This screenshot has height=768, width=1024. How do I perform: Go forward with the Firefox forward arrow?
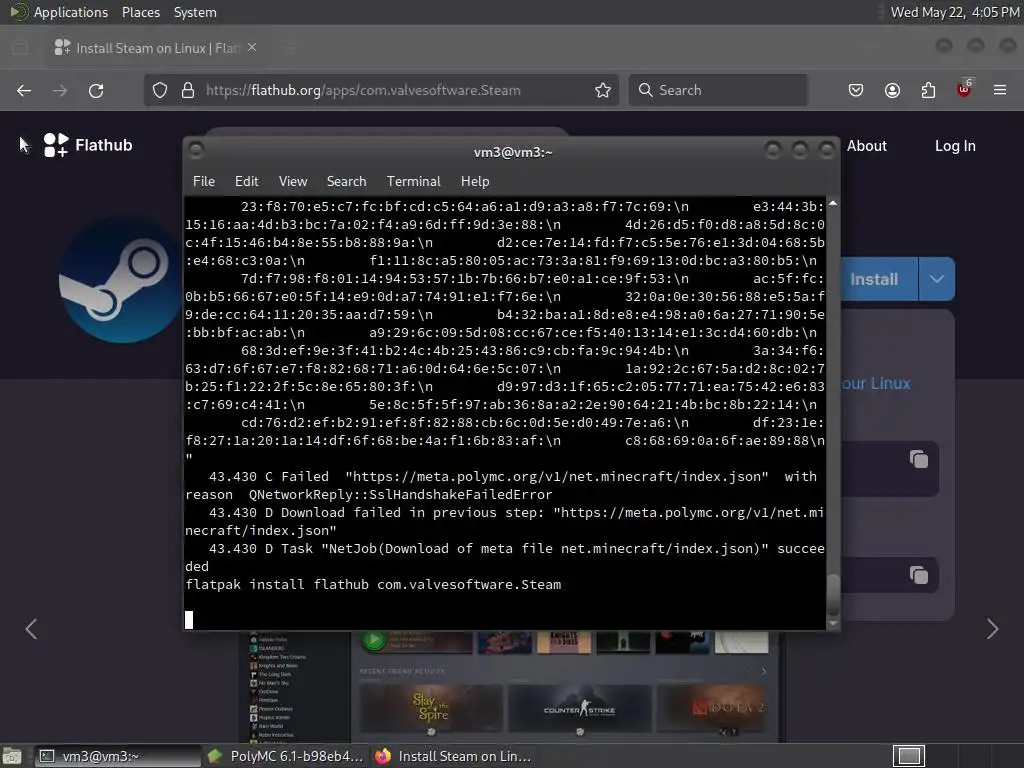(x=59, y=90)
